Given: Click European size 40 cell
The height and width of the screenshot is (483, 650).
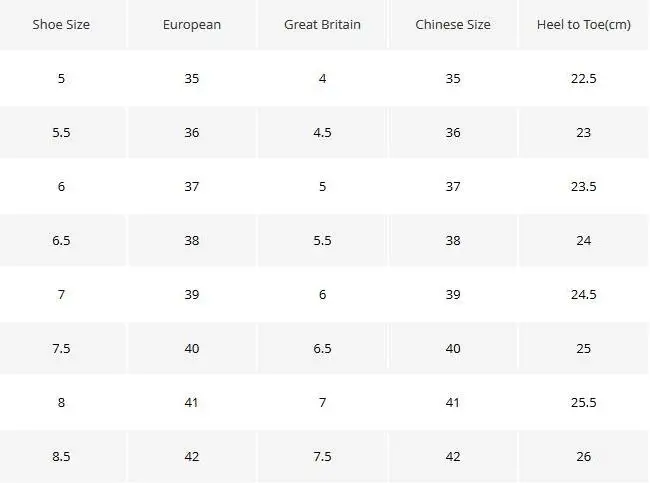Looking at the screenshot, I should (192, 348).
